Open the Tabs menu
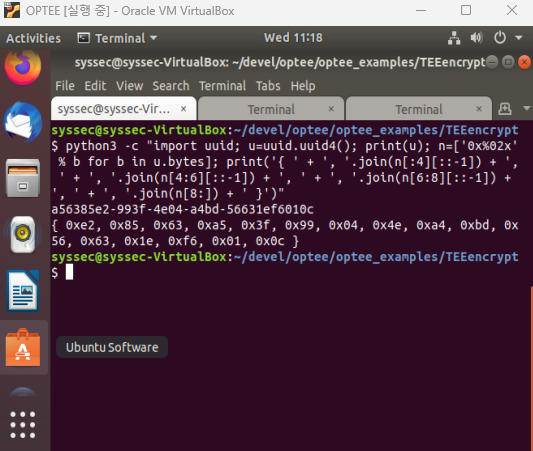Viewport: 533px width, 451px height. 268,86
